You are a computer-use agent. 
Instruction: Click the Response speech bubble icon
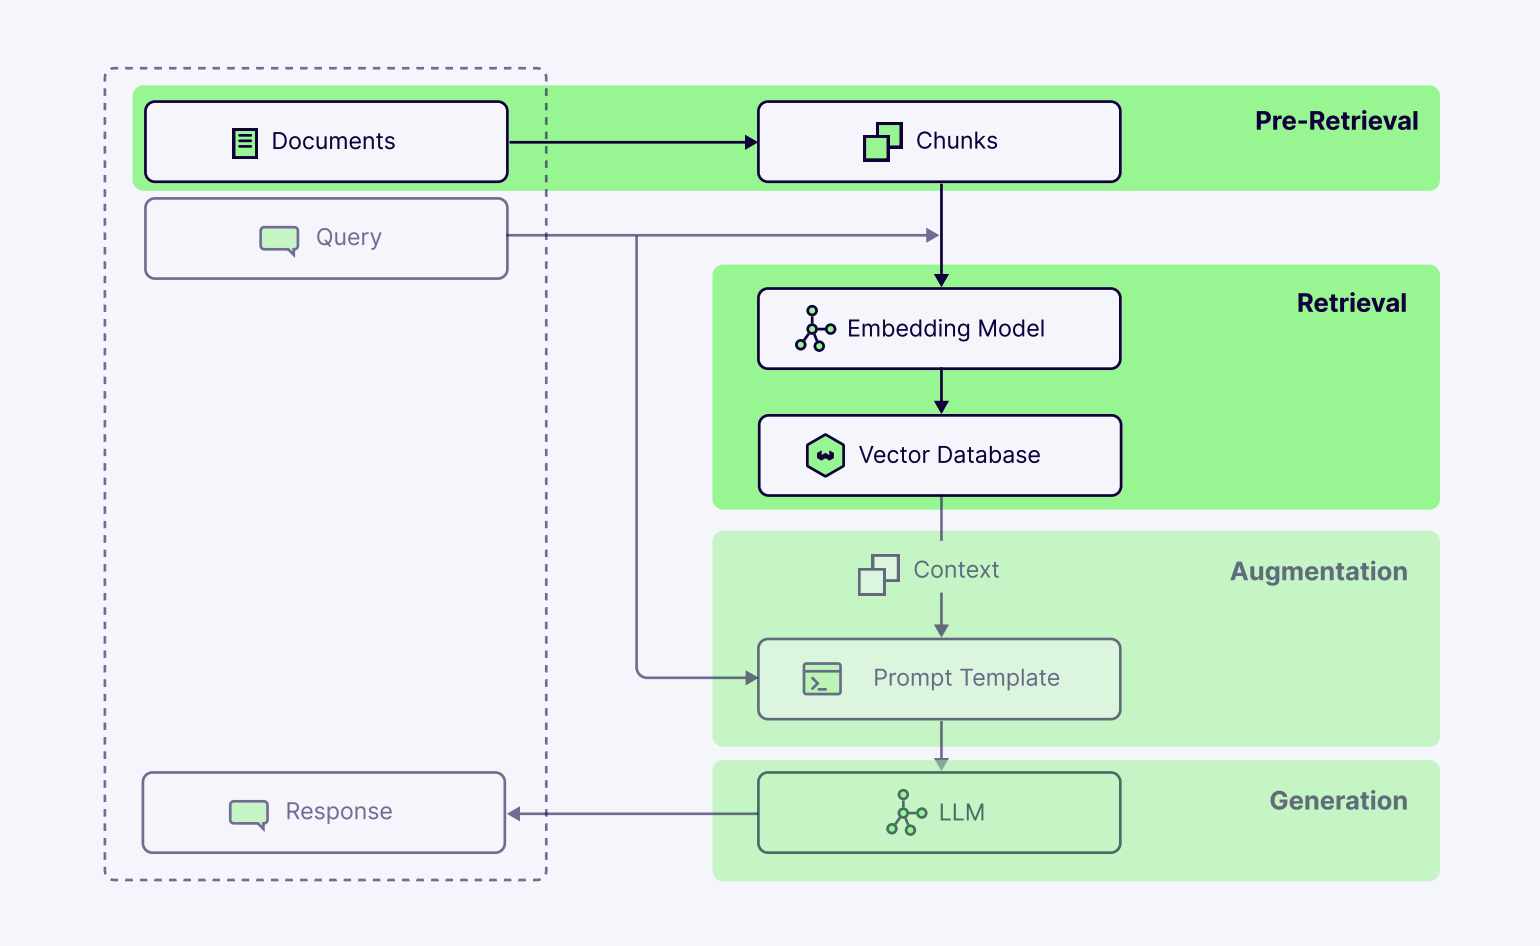coord(249,813)
